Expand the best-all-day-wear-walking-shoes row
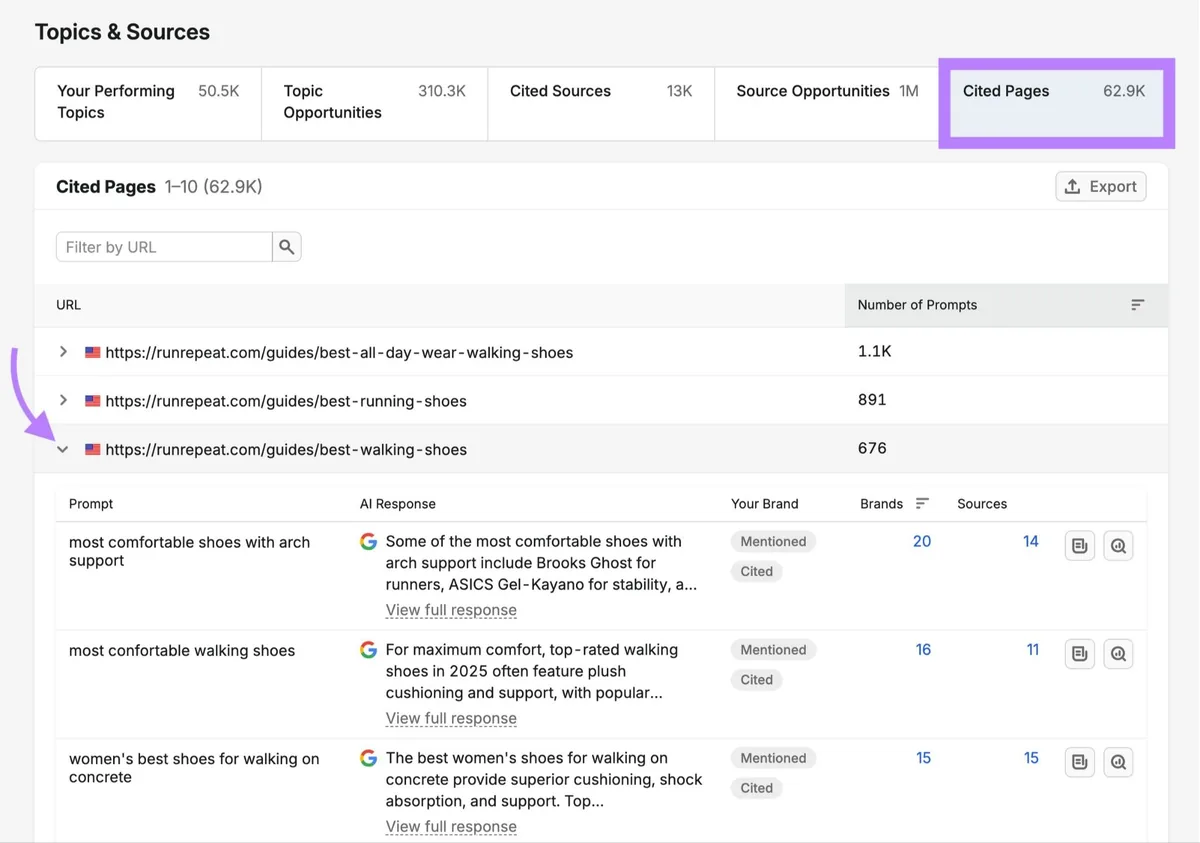 click(x=63, y=352)
